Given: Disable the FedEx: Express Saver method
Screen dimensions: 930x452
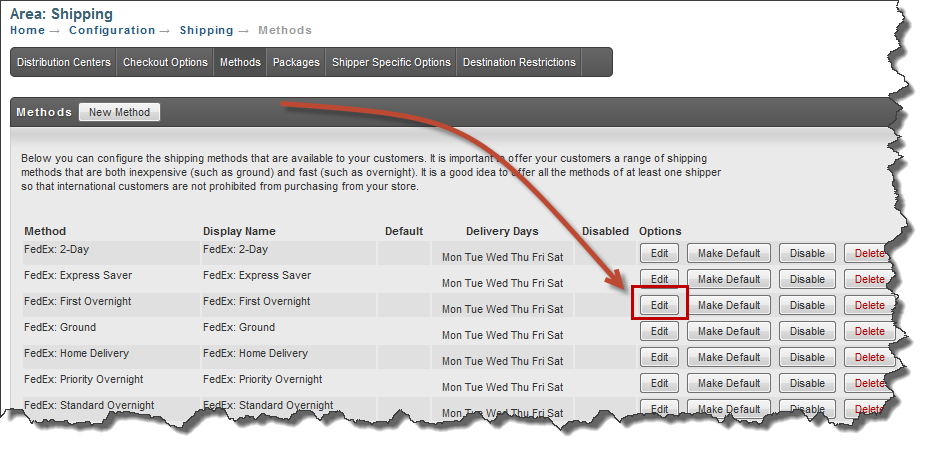Looking at the screenshot, I should tap(807, 279).
